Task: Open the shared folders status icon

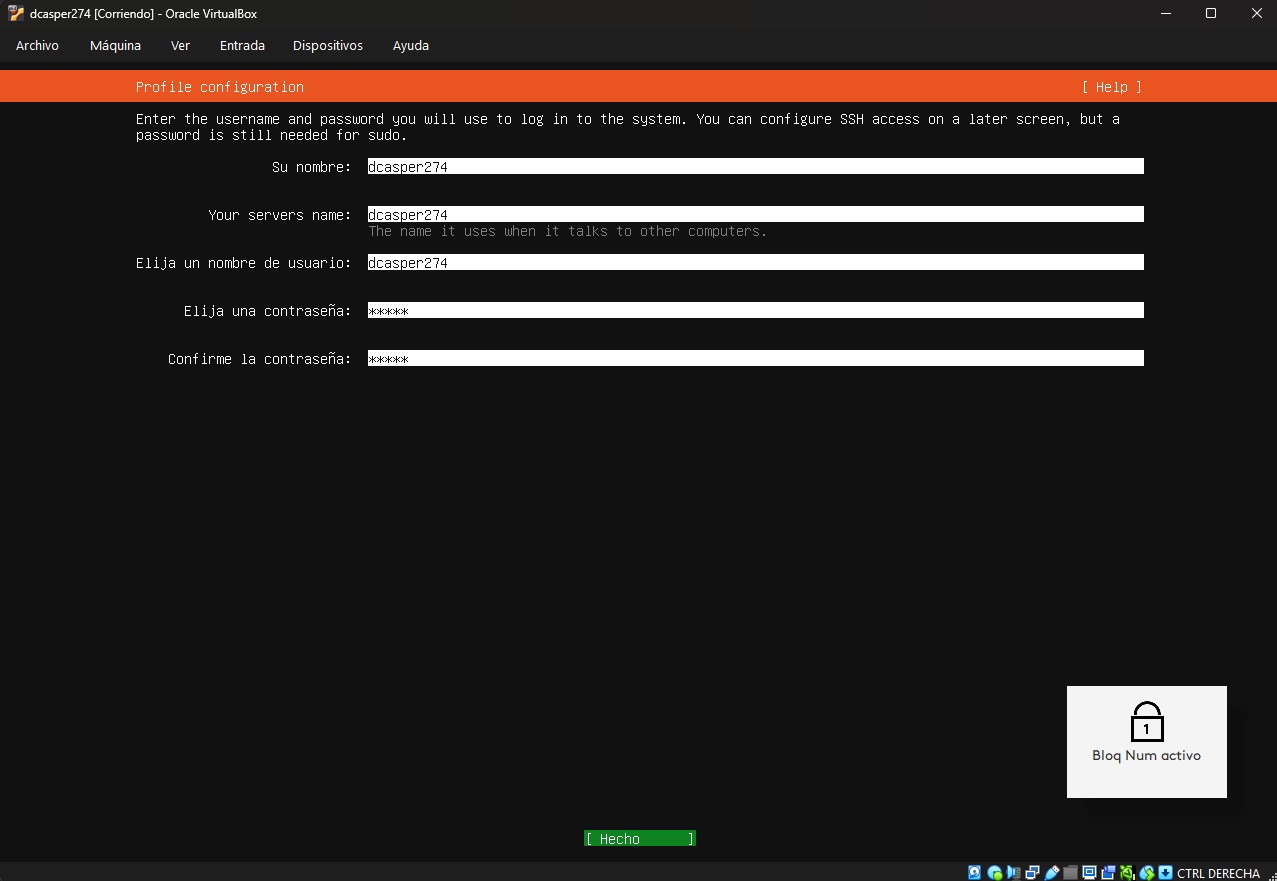Action: coord(1070,872)
